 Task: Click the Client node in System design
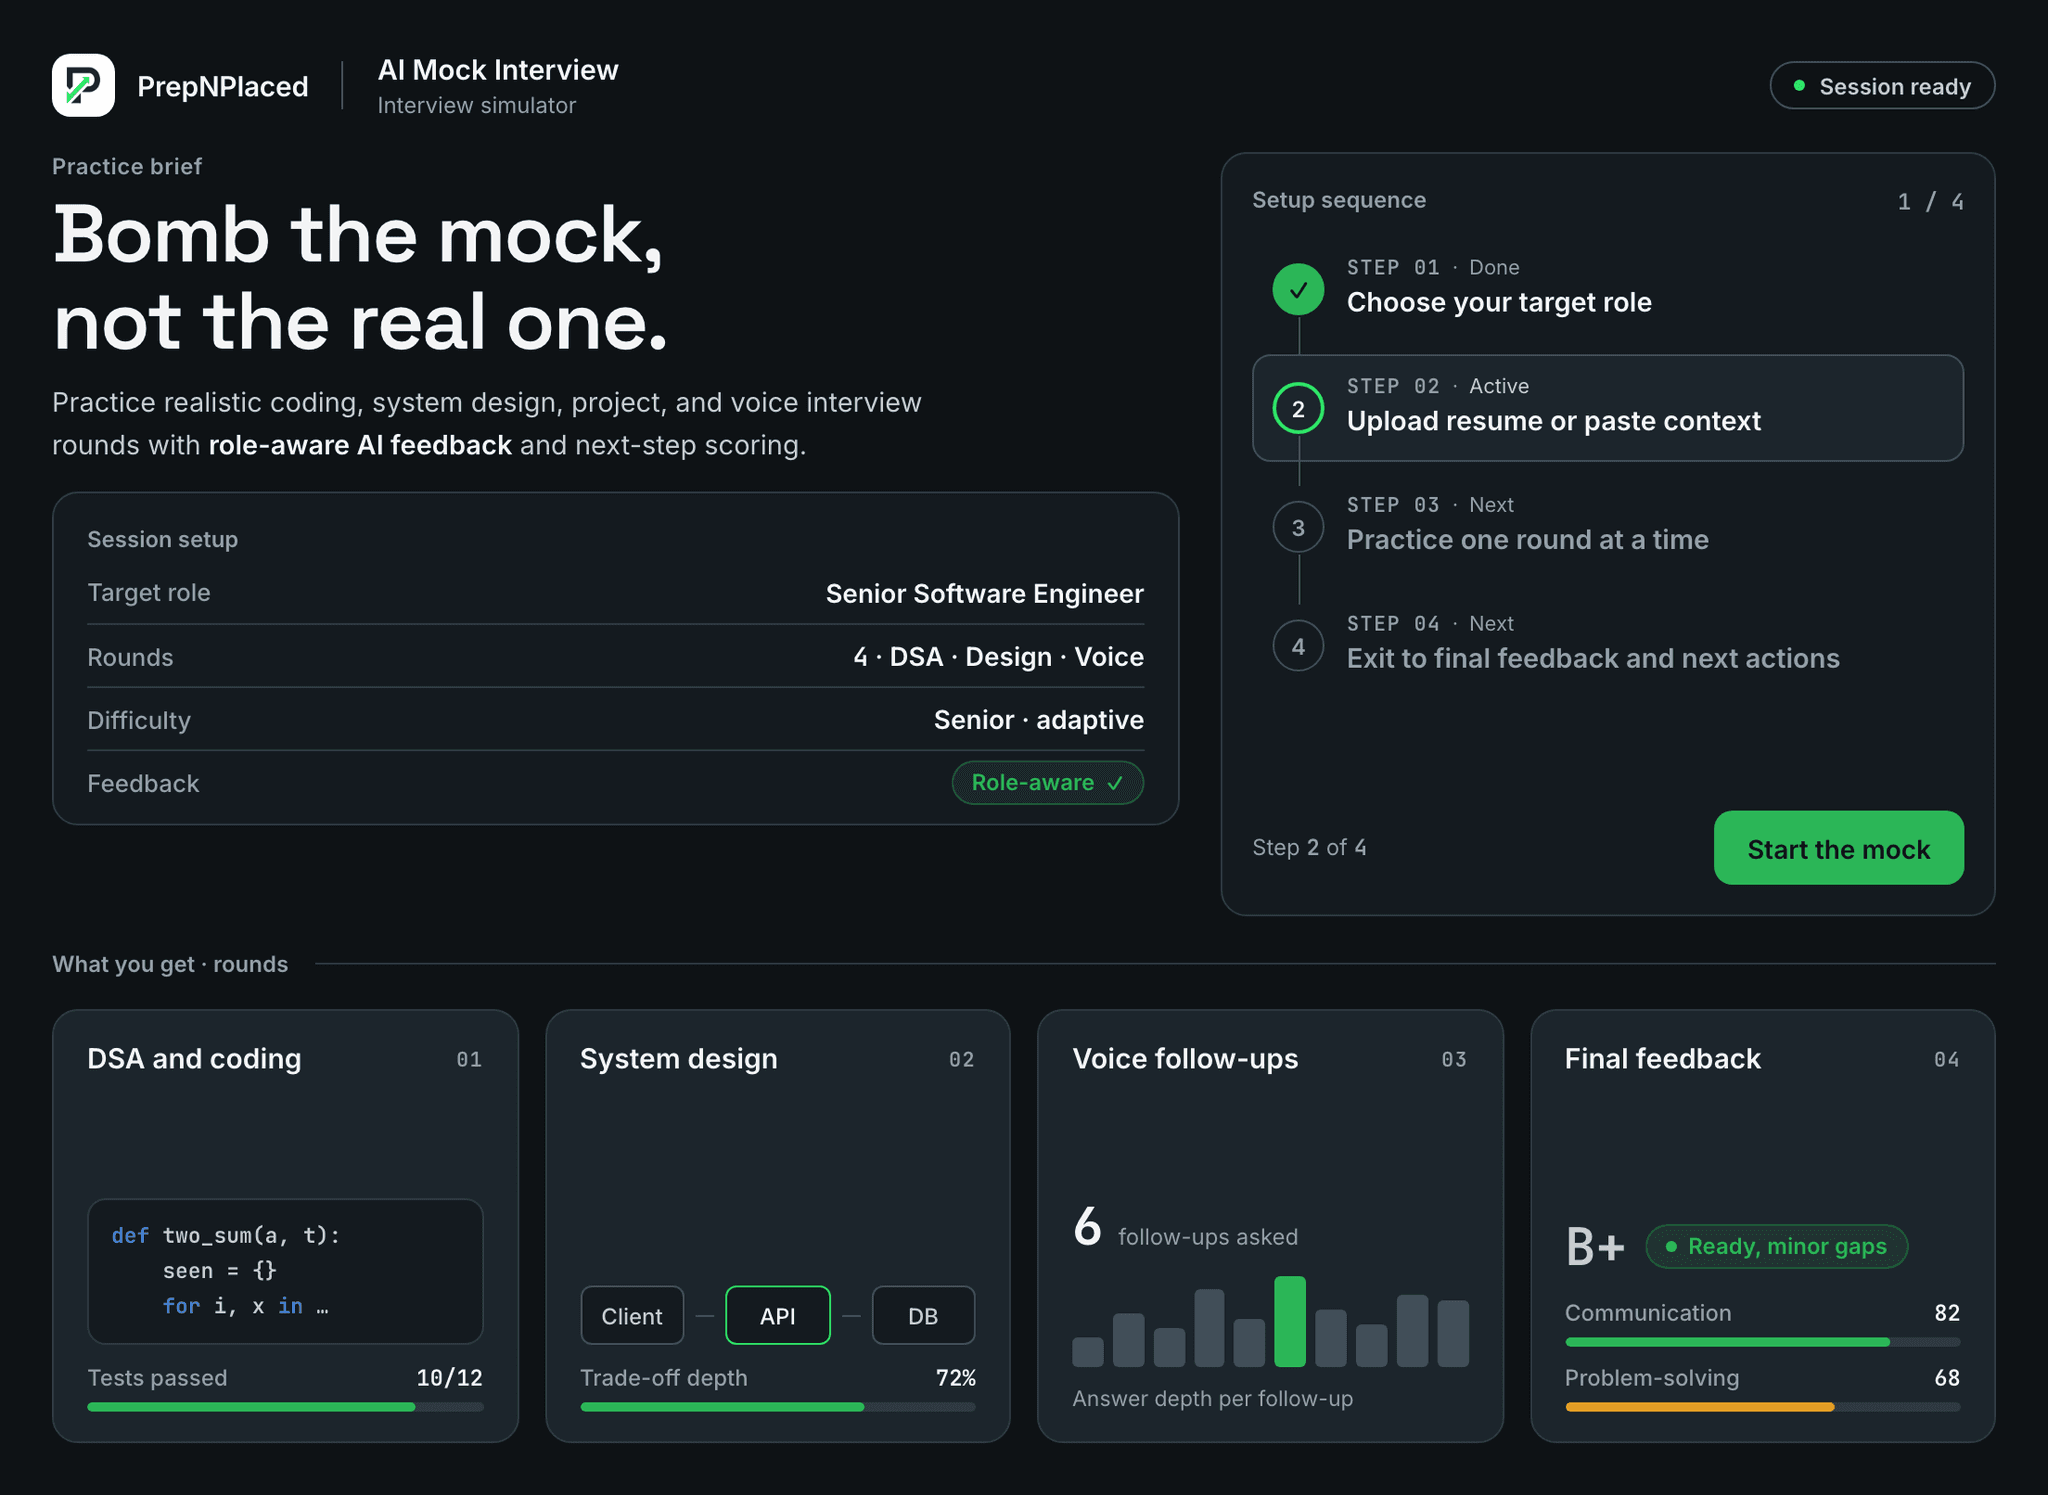(x=632, y=1316)
